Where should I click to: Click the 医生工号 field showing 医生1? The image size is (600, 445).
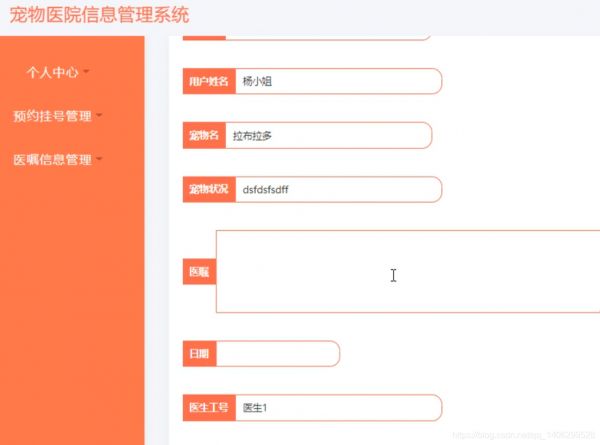339,408
